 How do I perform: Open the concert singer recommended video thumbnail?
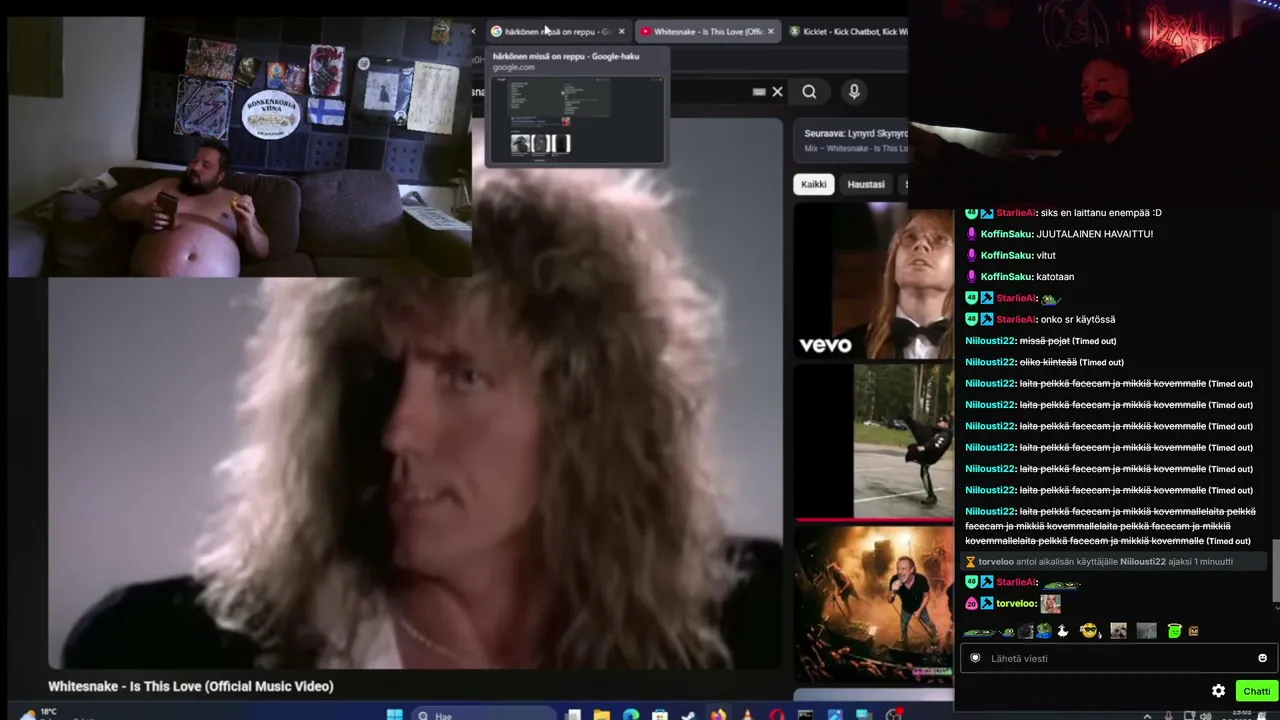[x=874, y=602]
